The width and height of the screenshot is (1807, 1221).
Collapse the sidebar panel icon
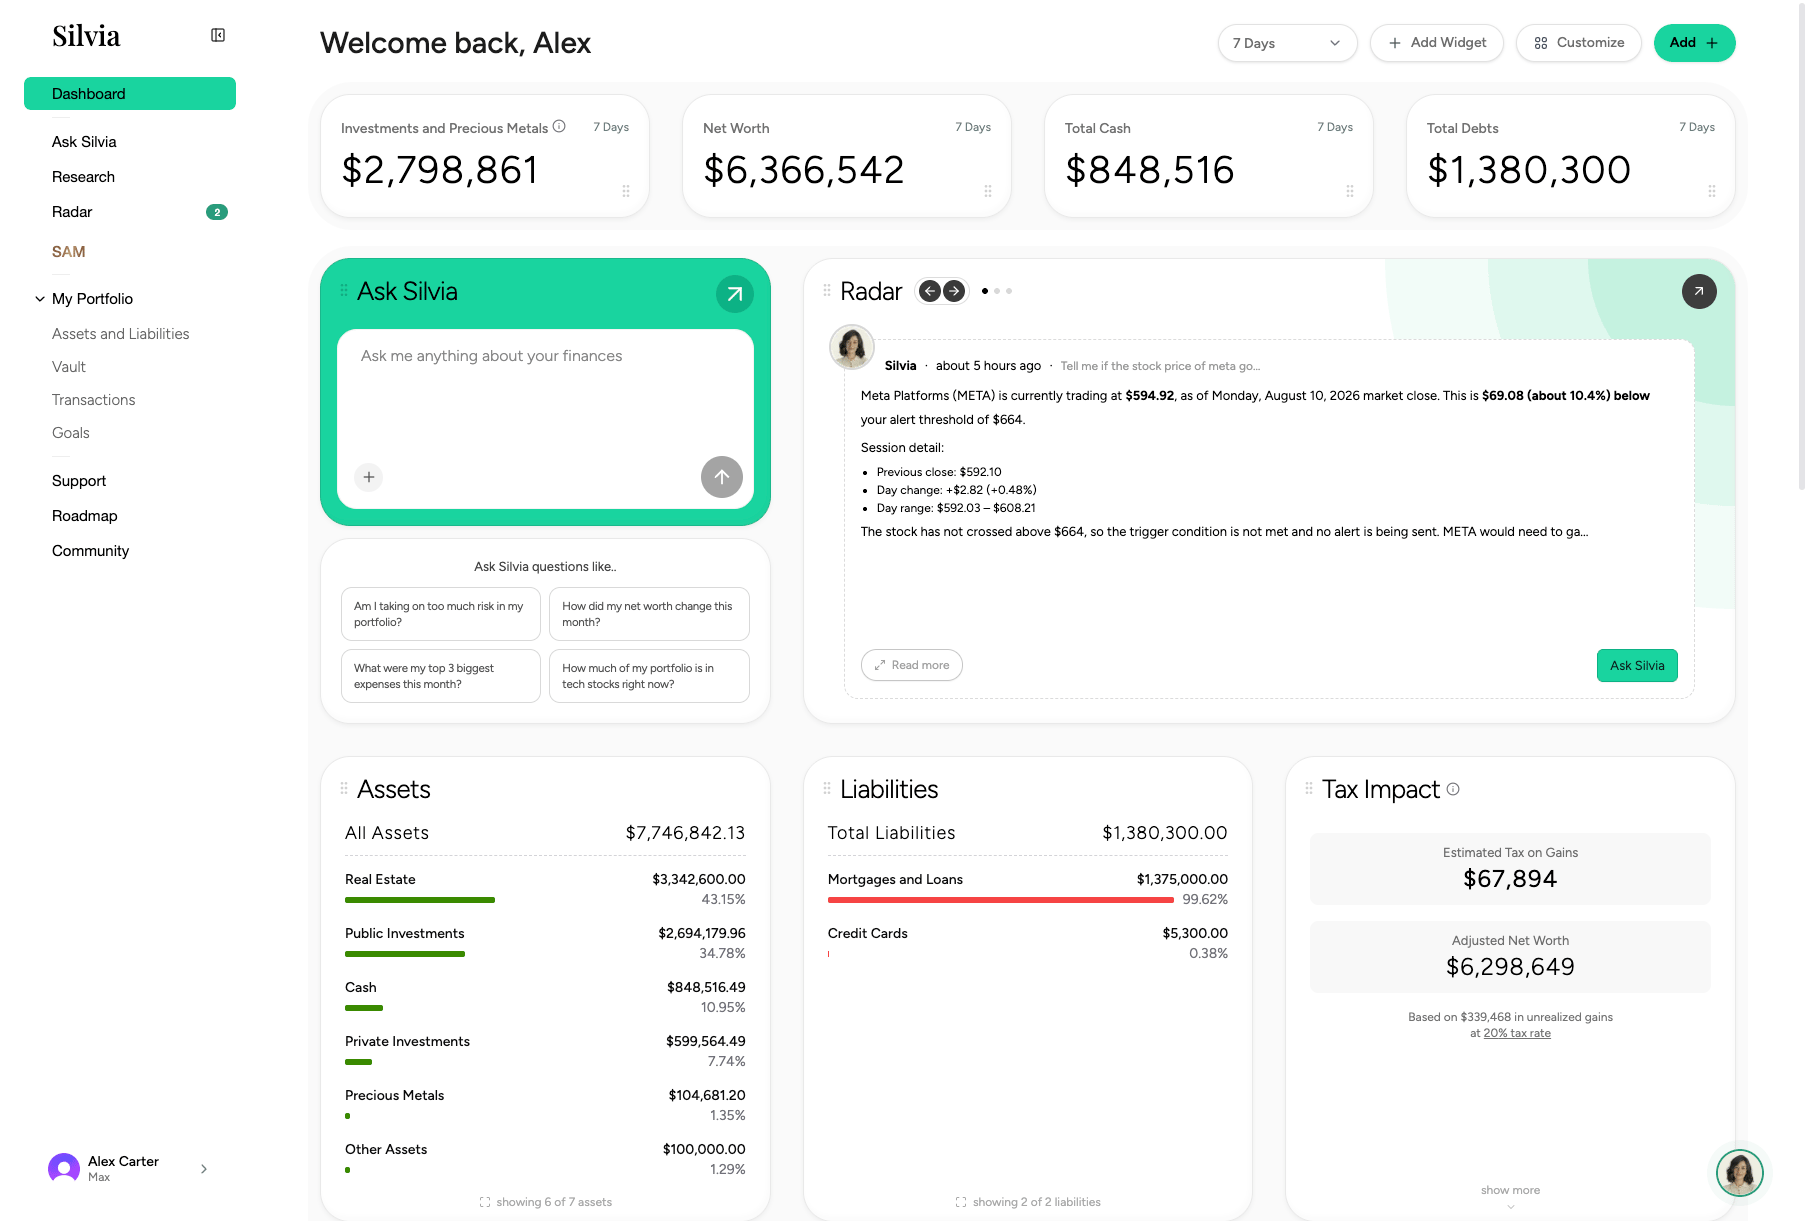(218, 35)
